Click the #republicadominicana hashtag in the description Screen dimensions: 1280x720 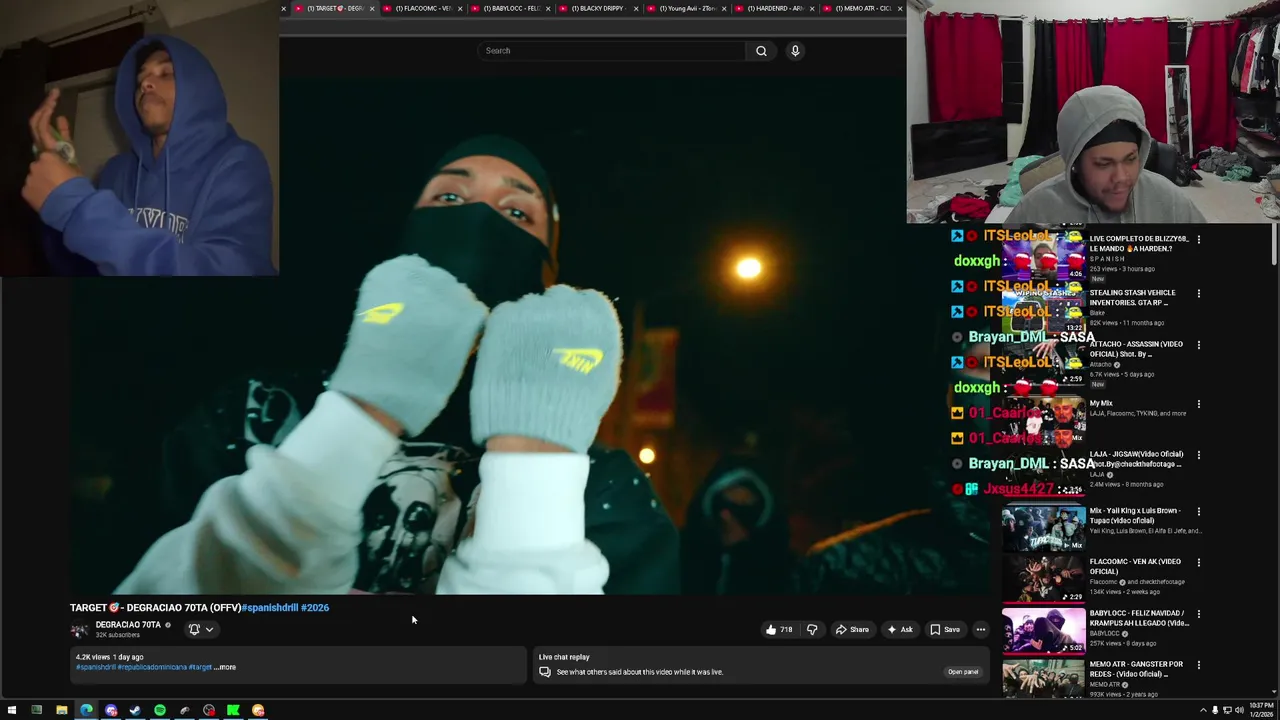pyautogui.click(x=152, y=667)
